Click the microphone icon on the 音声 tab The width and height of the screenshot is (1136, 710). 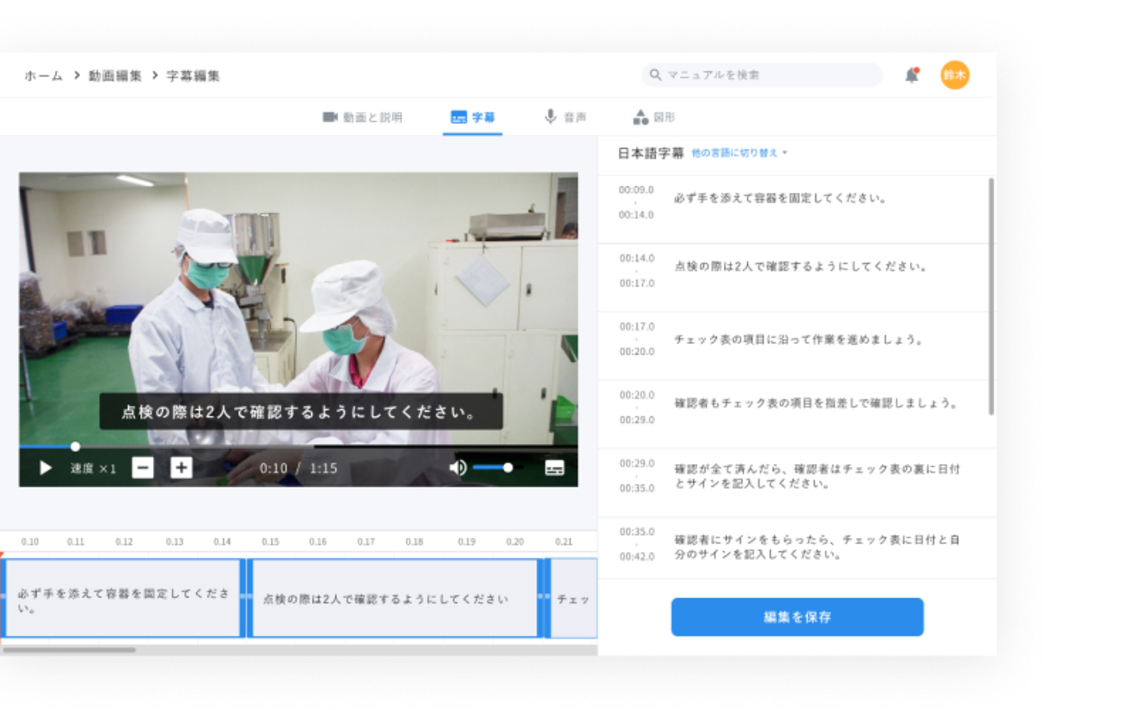(x=549, y=116)
